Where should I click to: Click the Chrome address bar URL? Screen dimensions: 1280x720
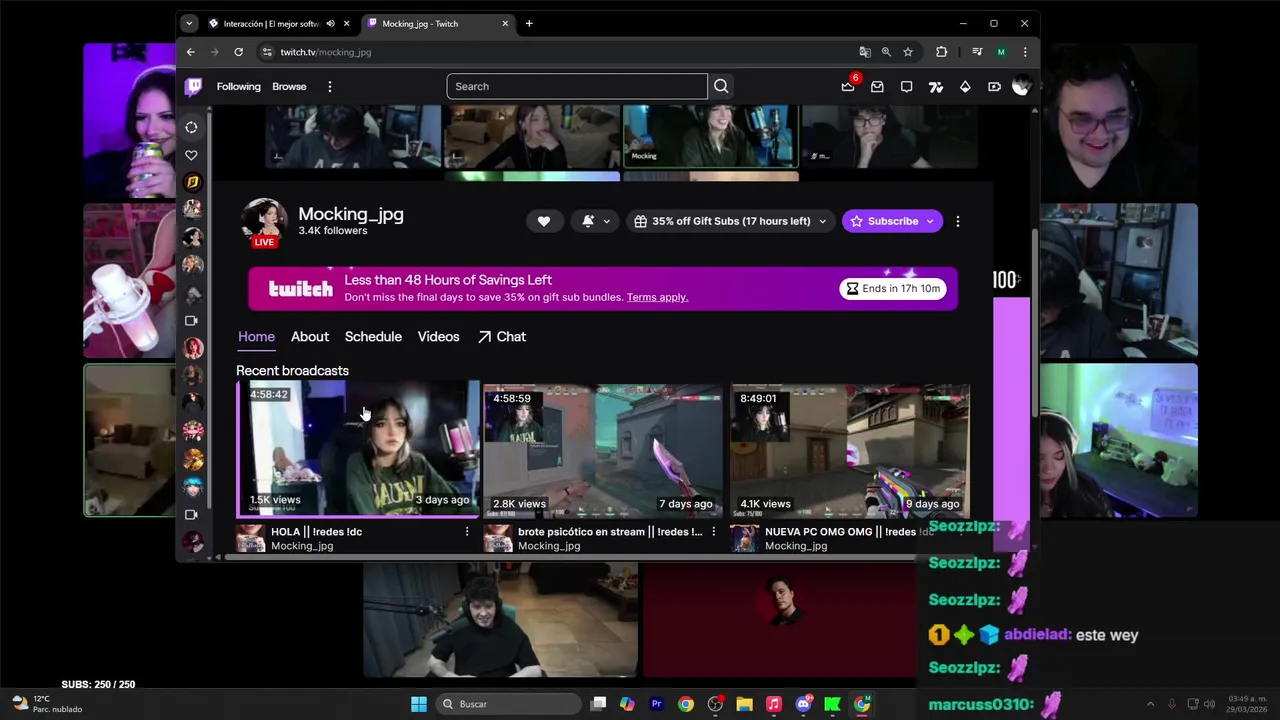click(325, 52)
